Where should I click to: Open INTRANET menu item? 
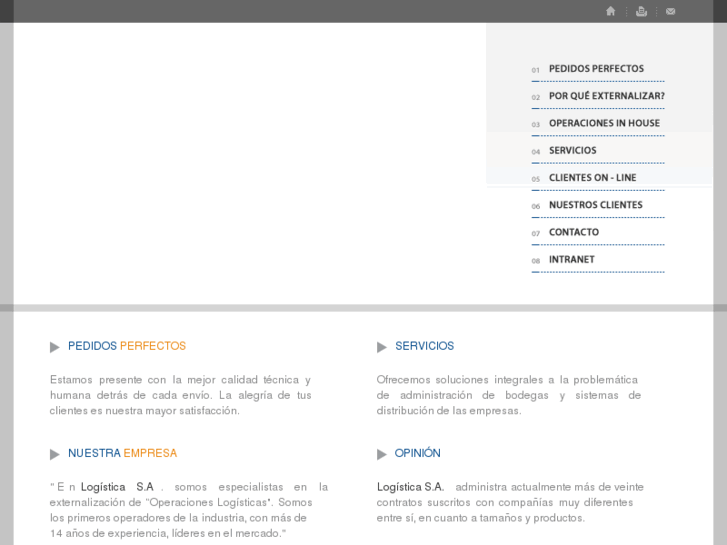pos(572,260)
